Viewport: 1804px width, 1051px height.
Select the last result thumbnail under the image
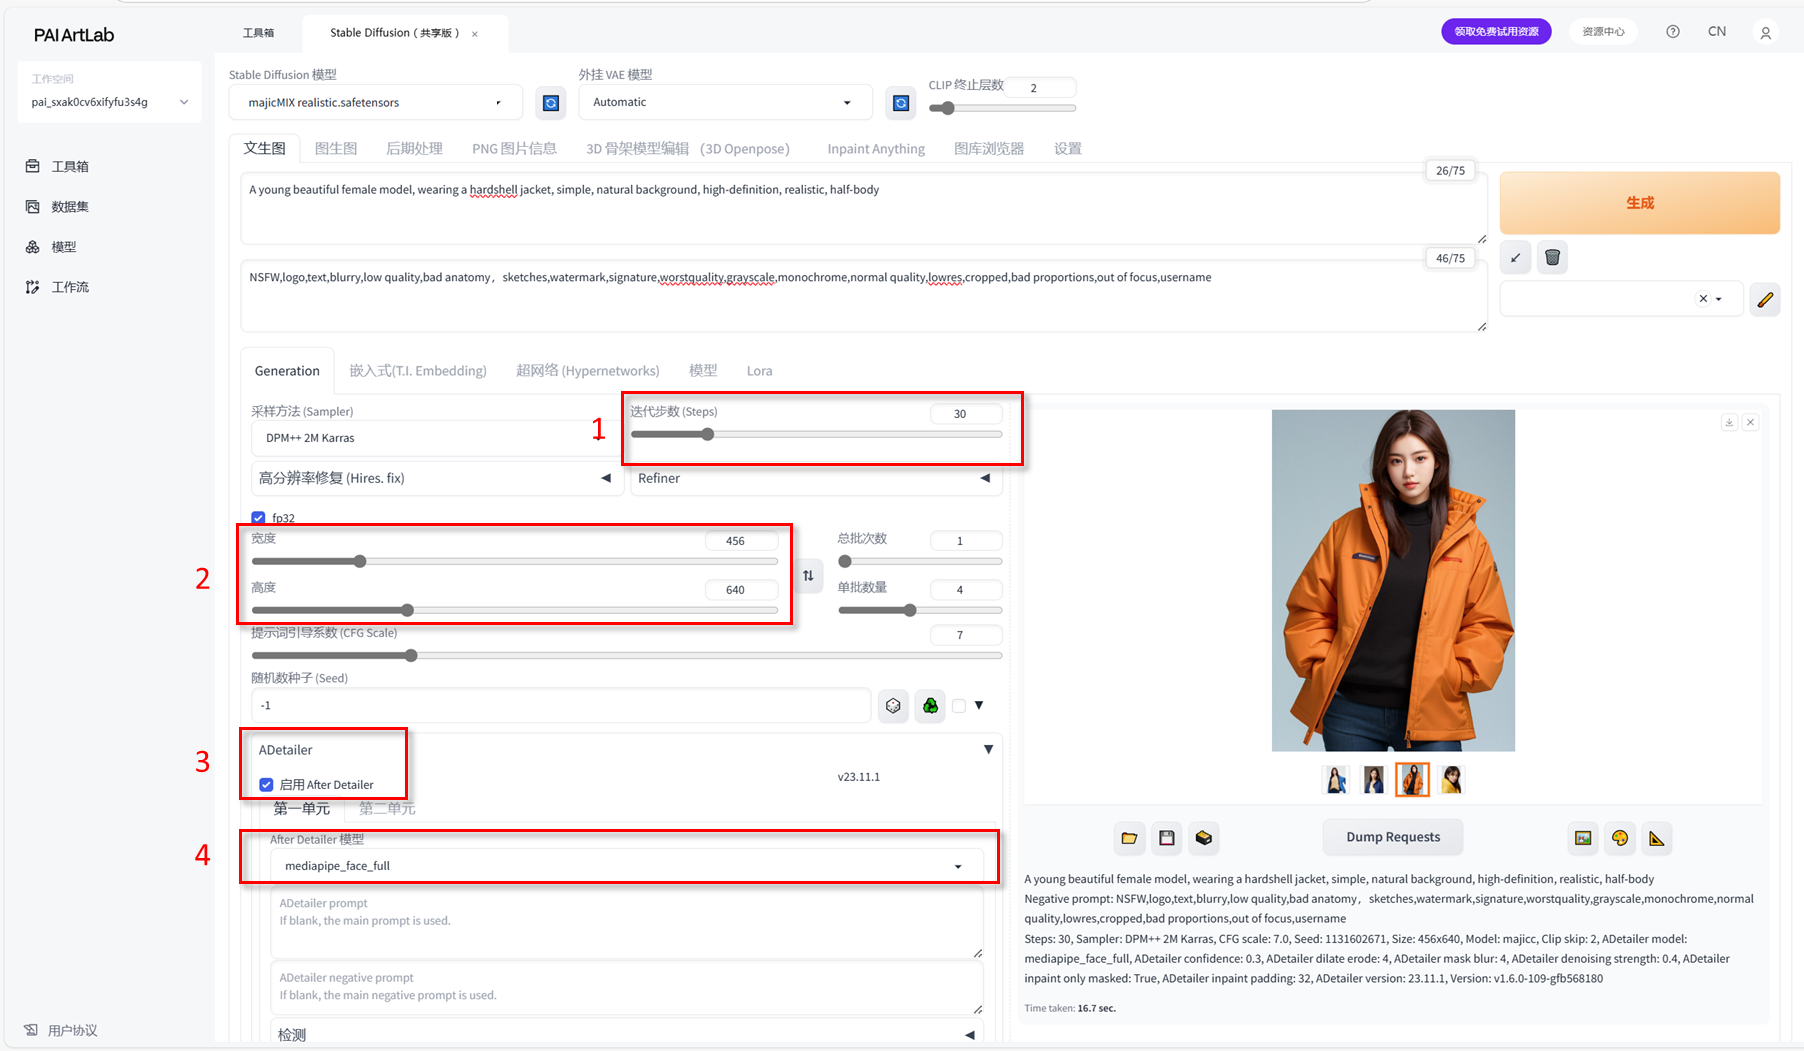tap(1451, 779)
